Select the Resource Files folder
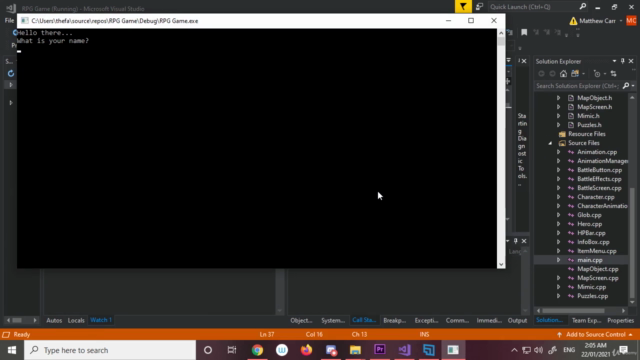This screenshot has width=640, height=360. [x=587, y=134]
